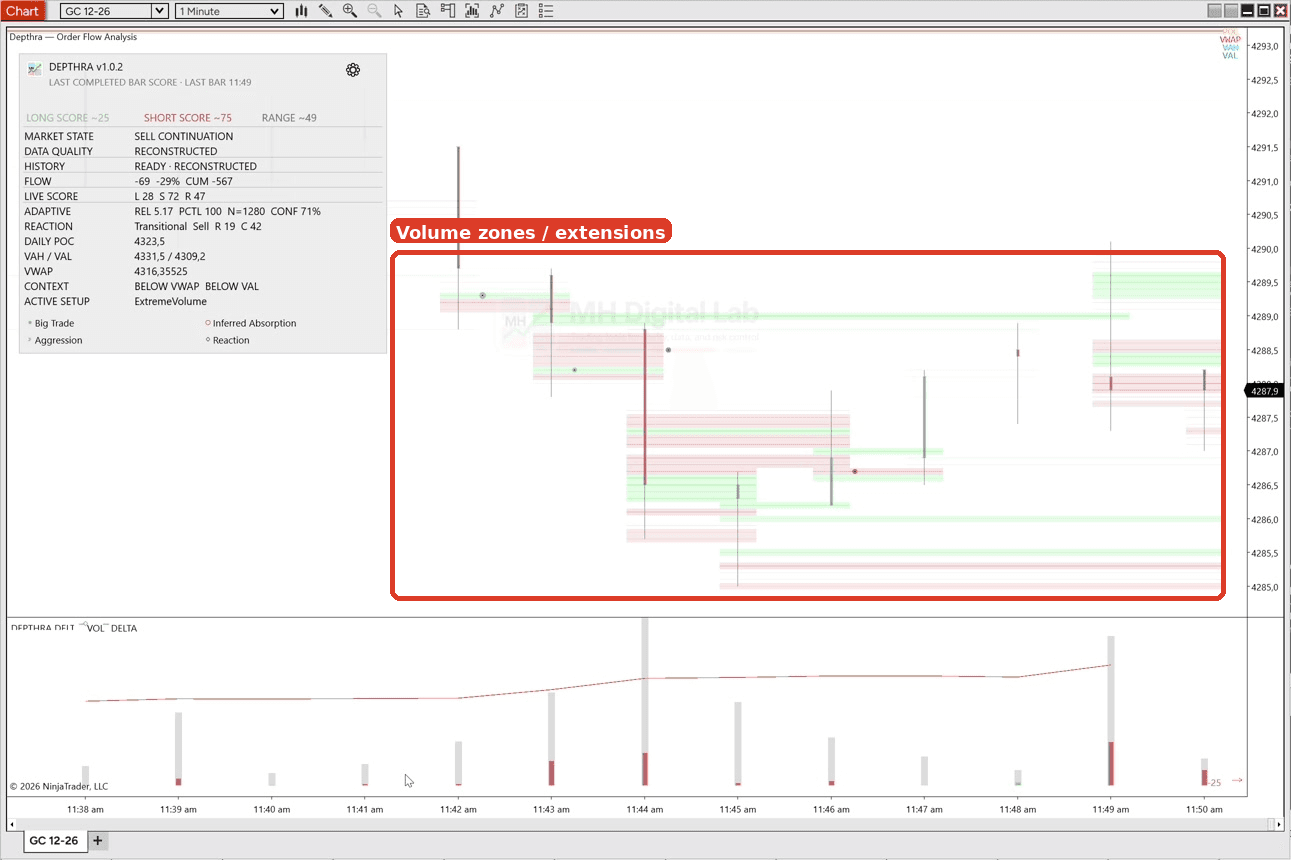Click the horizontal scrollbar at chart bottom
This screenshot has height=860, width=1291.
645,825
